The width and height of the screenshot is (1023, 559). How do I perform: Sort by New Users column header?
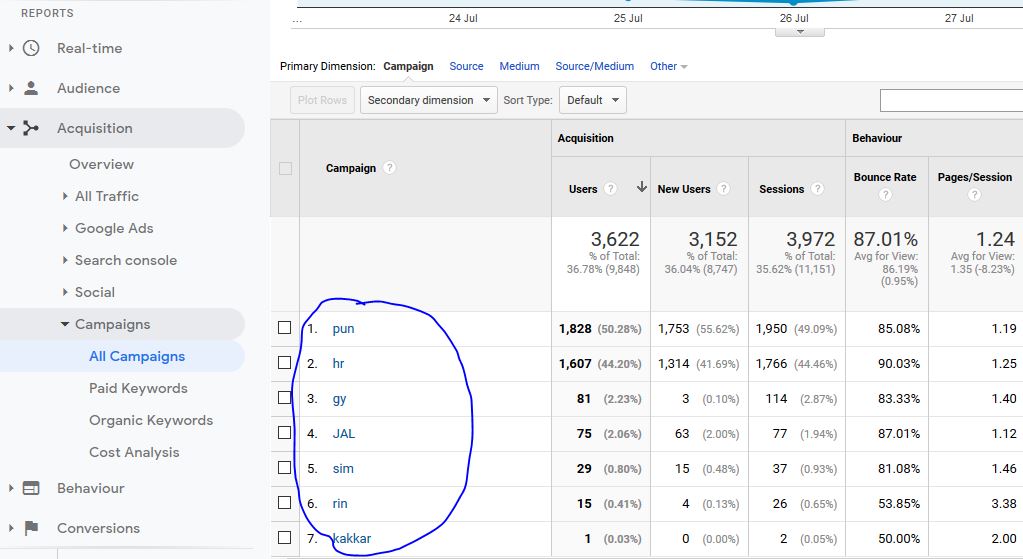684,189
